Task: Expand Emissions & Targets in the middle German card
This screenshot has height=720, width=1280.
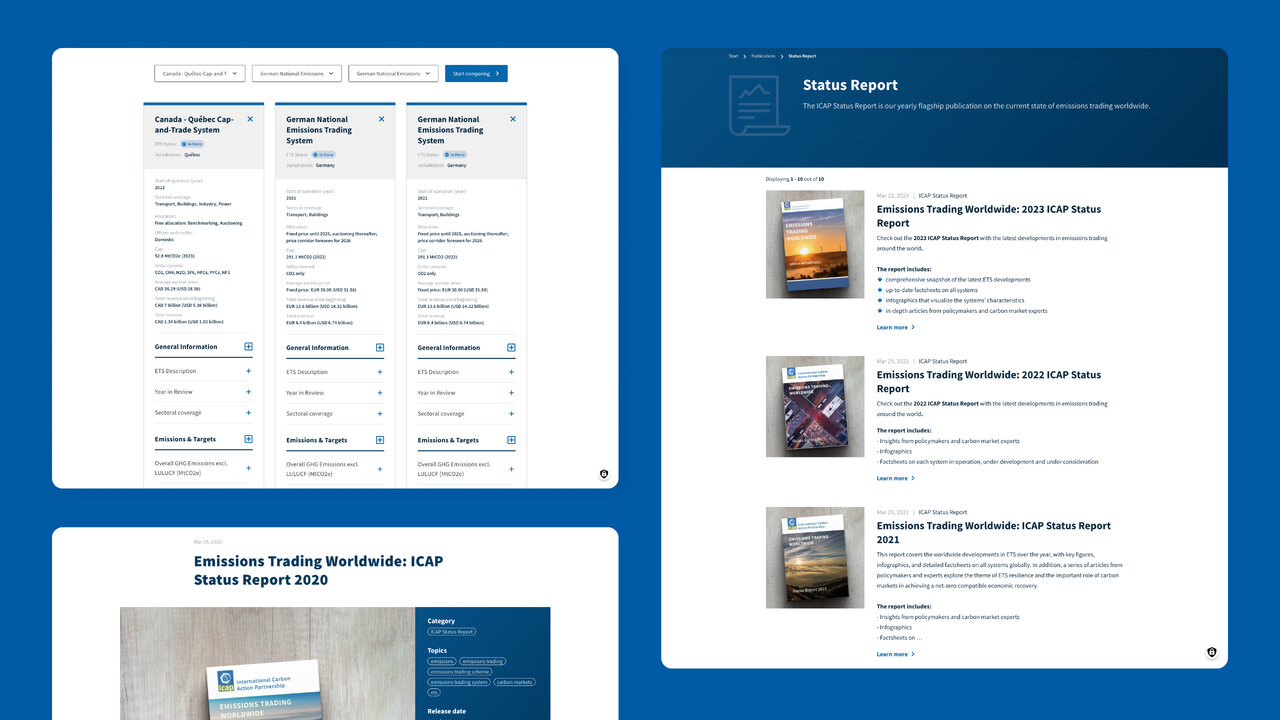Action: (x=380, y=440)
